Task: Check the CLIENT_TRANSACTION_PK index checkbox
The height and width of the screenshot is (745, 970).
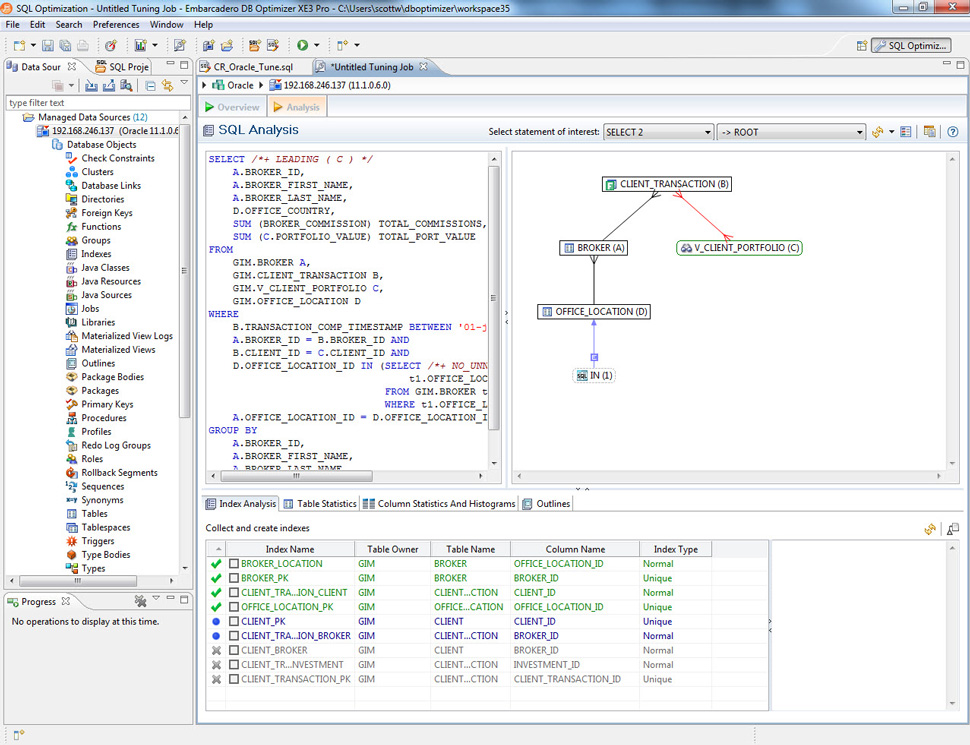Action: coord(234,679)
